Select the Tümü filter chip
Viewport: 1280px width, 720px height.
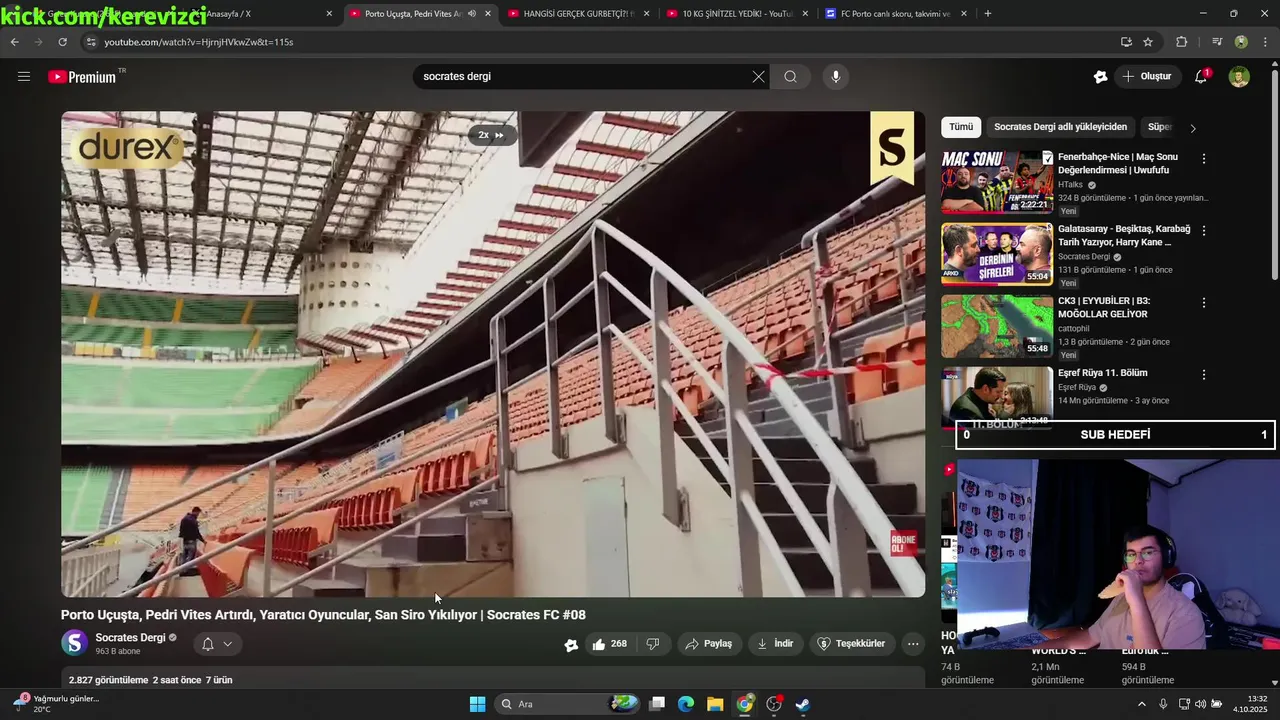[961, 127]
